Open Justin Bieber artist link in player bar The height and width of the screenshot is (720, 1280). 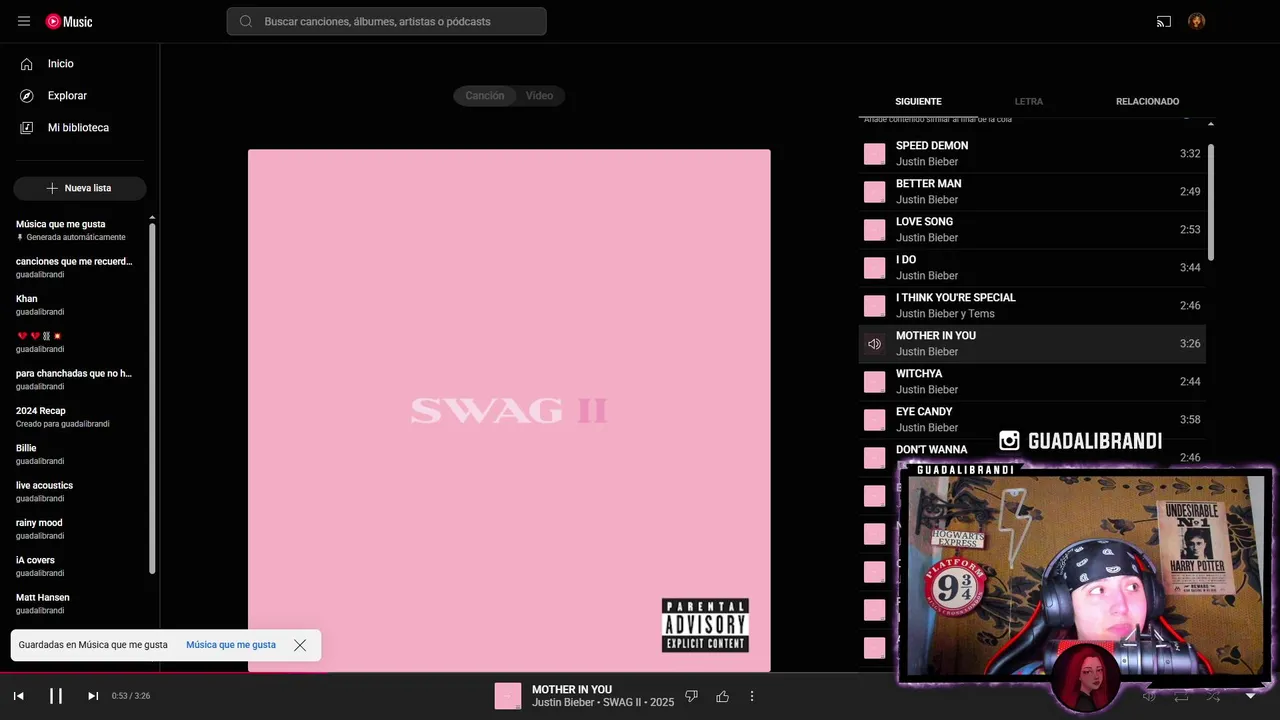tap(564, 702)
